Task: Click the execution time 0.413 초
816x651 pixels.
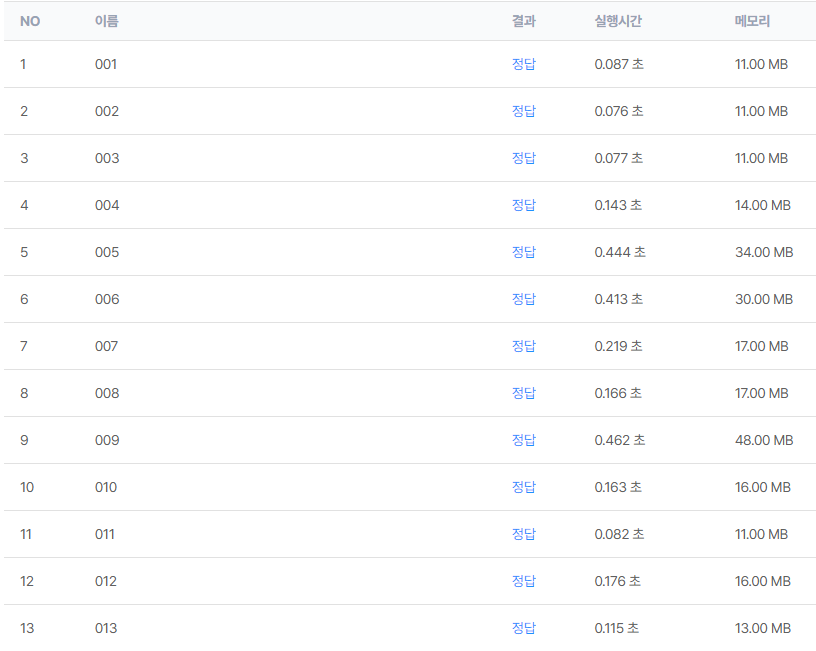Action: [x=619, y=299]
